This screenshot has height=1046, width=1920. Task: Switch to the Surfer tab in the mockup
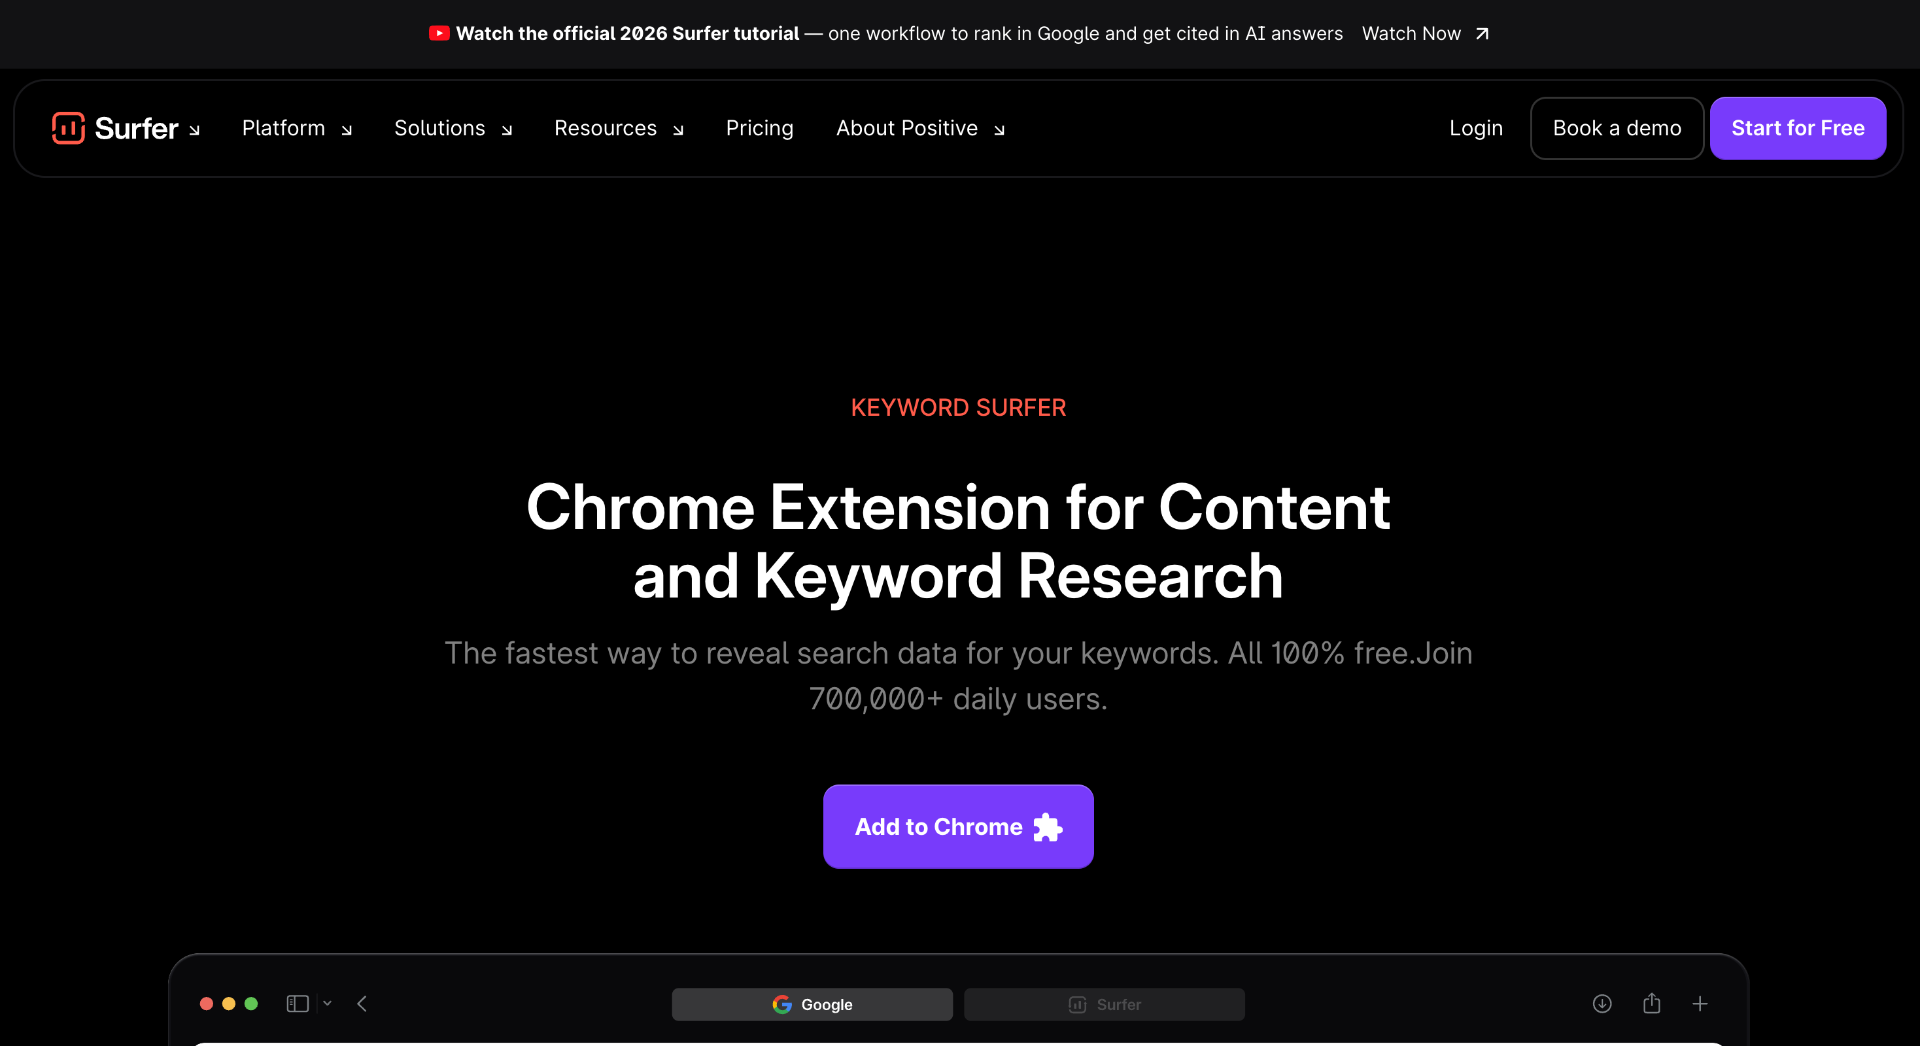pos(1104,1005)
